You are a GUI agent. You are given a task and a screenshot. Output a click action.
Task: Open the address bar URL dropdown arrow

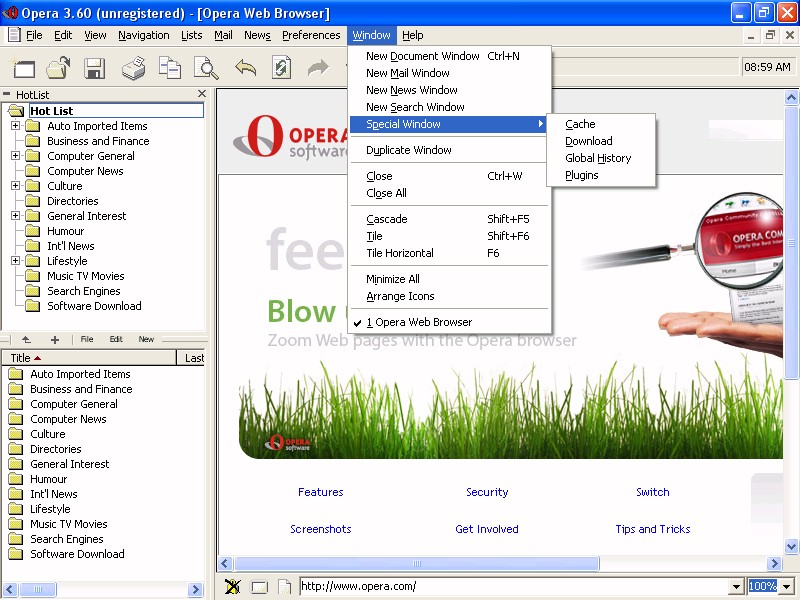point(736,587)
